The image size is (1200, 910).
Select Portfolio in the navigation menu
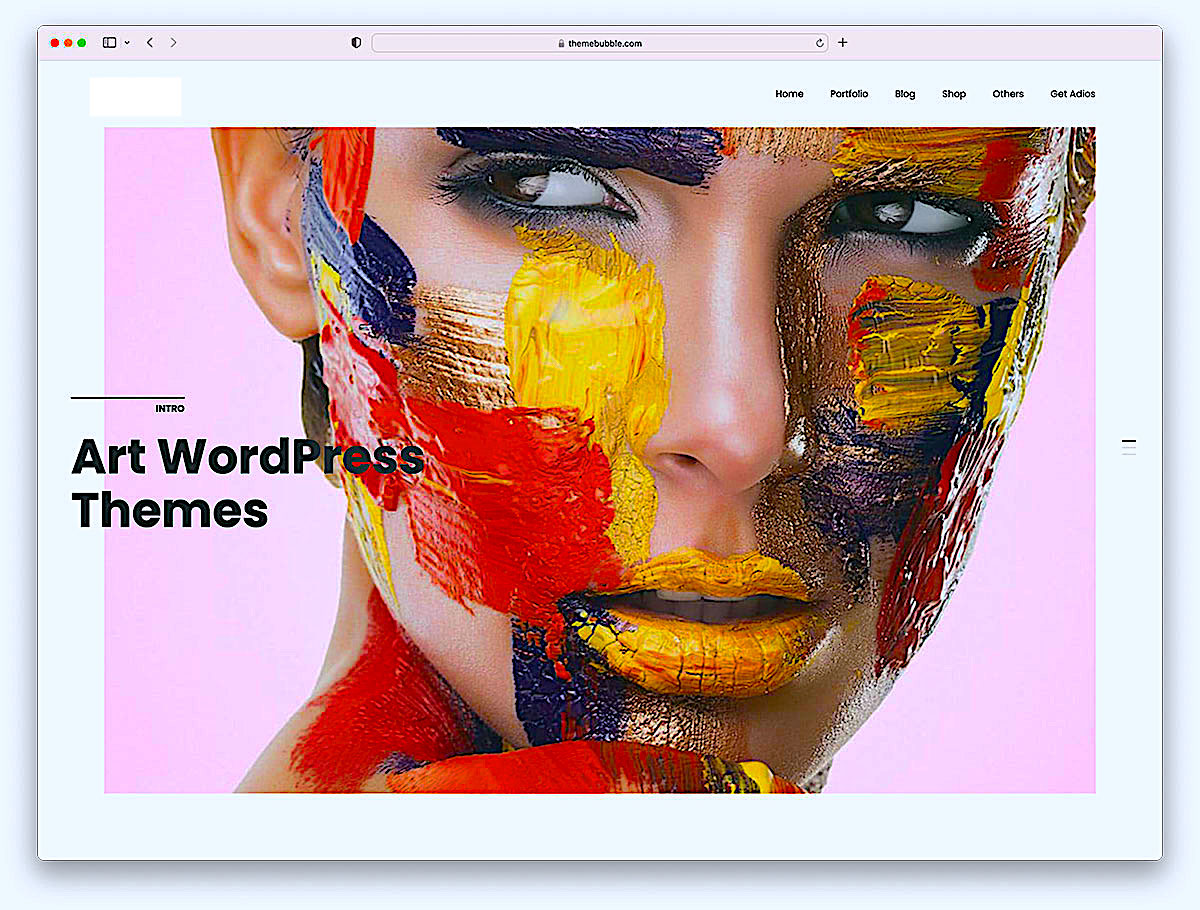coord(849,94)
